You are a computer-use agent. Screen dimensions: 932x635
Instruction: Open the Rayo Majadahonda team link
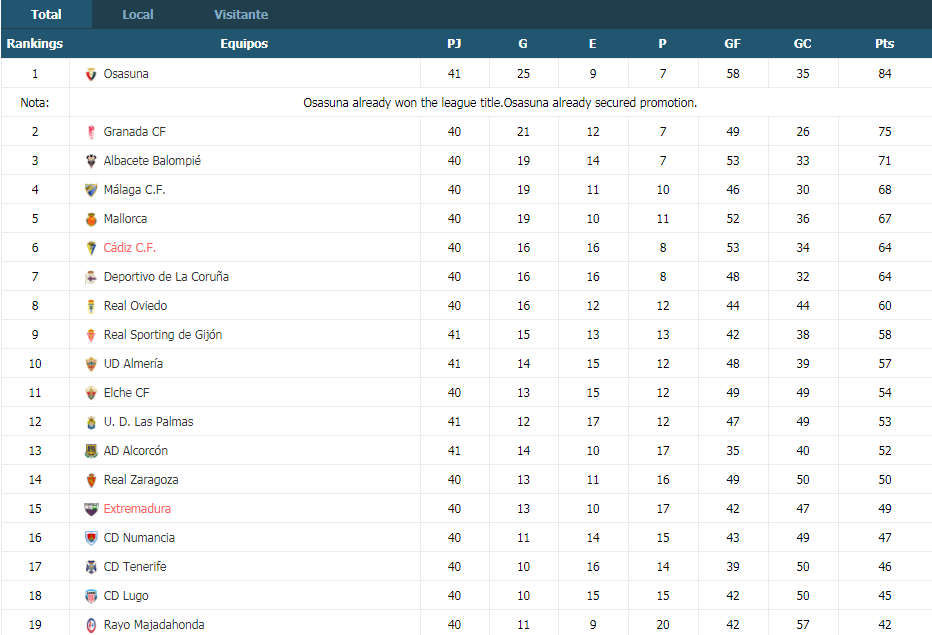154,625
